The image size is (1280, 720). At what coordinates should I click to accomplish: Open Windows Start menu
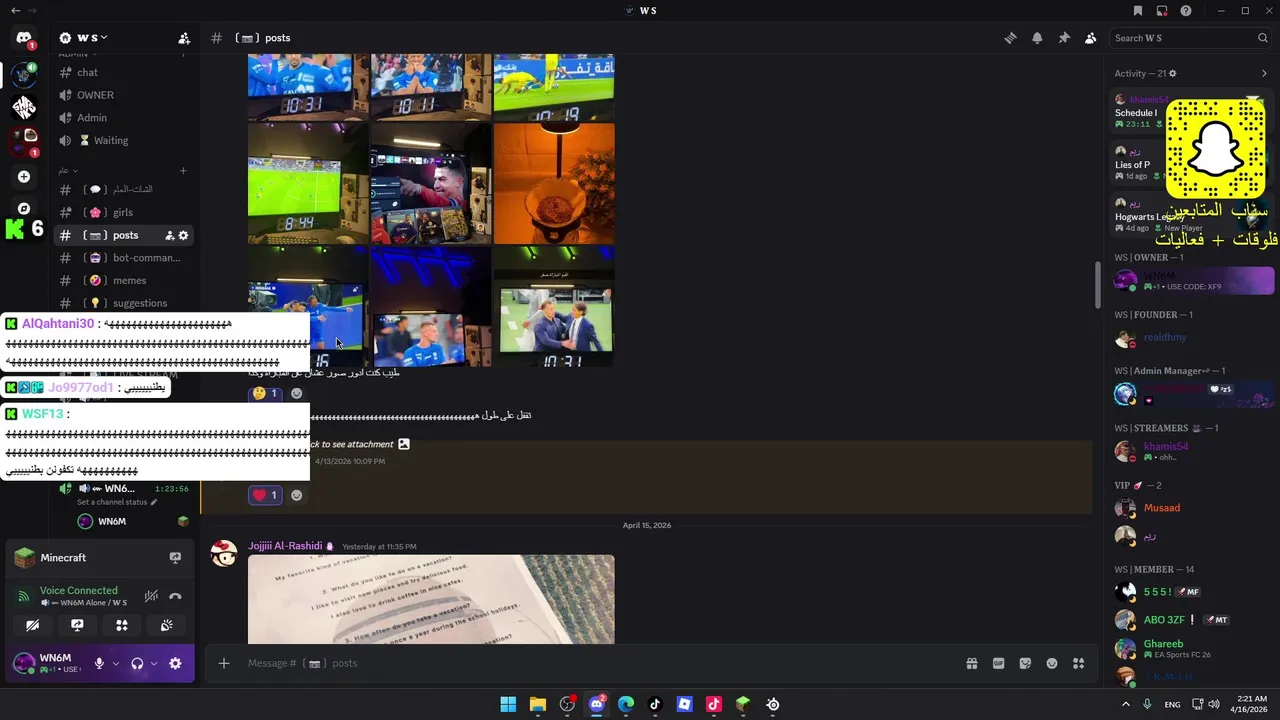[x=508, y=704]
